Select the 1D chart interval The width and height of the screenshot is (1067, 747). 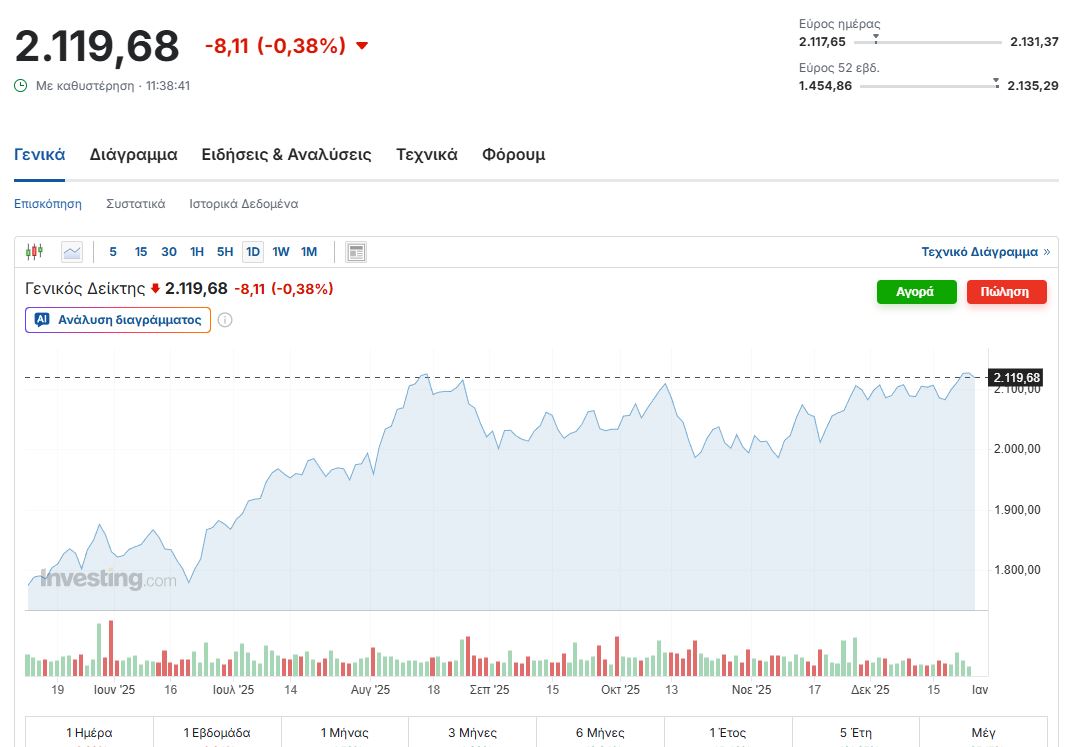coord(253,252)
